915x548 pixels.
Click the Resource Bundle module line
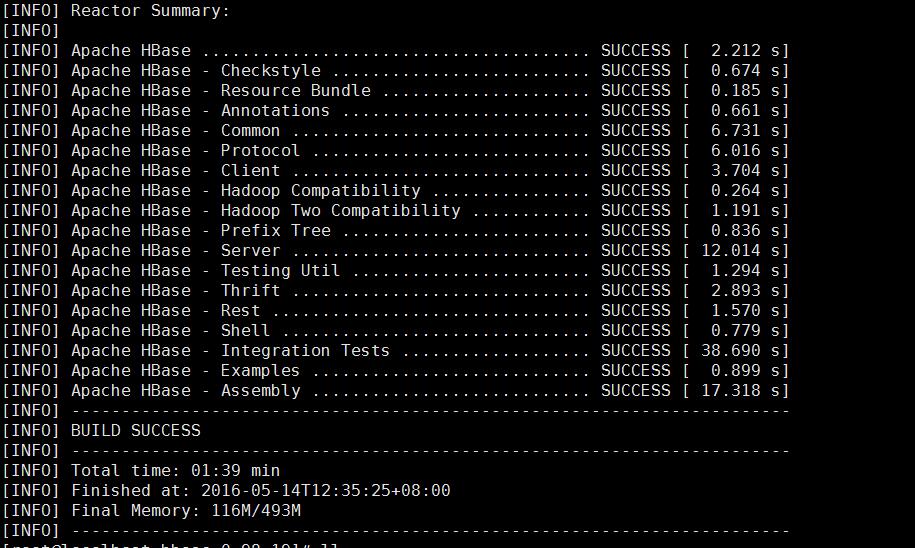(396, 90)
